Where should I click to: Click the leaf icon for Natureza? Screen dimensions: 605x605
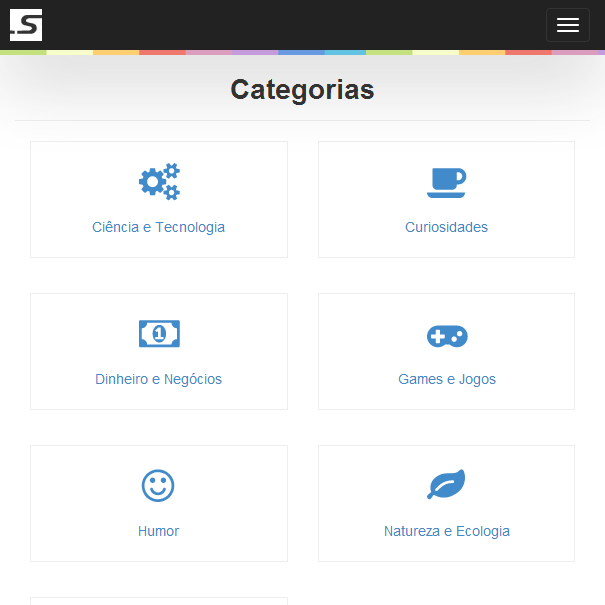coord(446,484)
